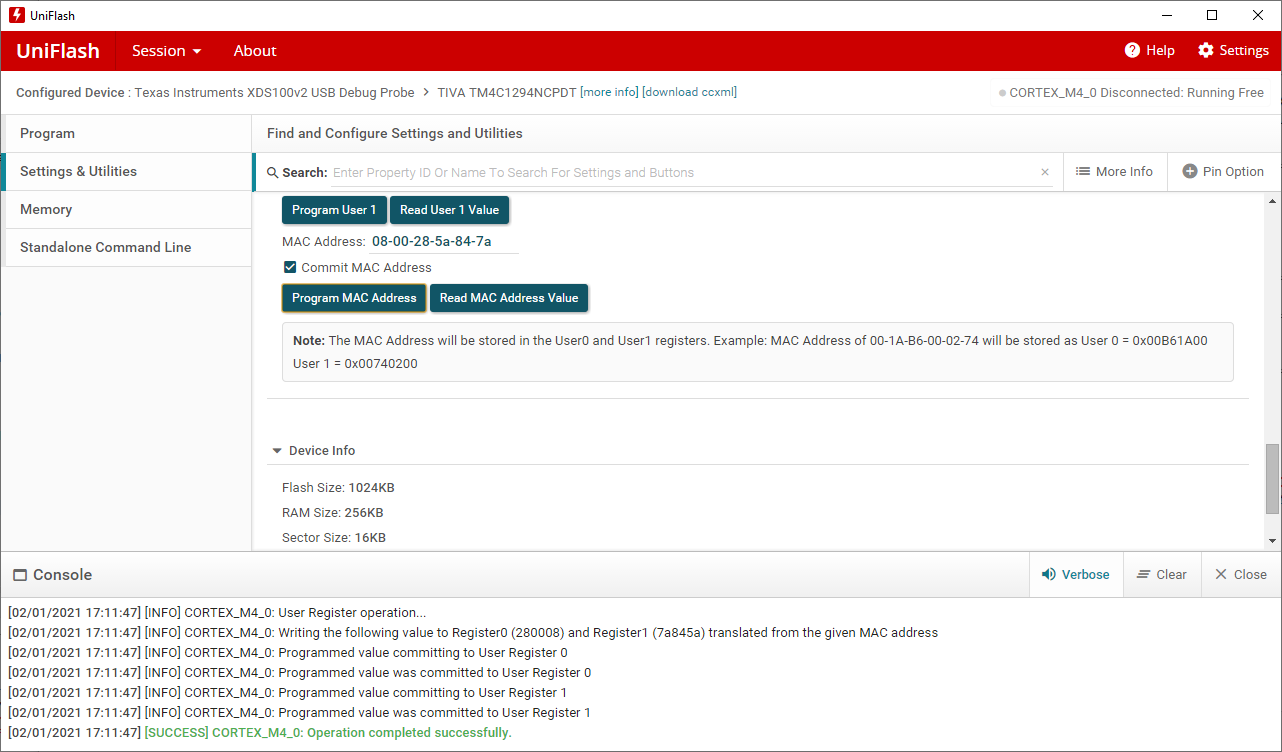
Task: Click the was committed to User Register 1 line
Action: (299, 713)
